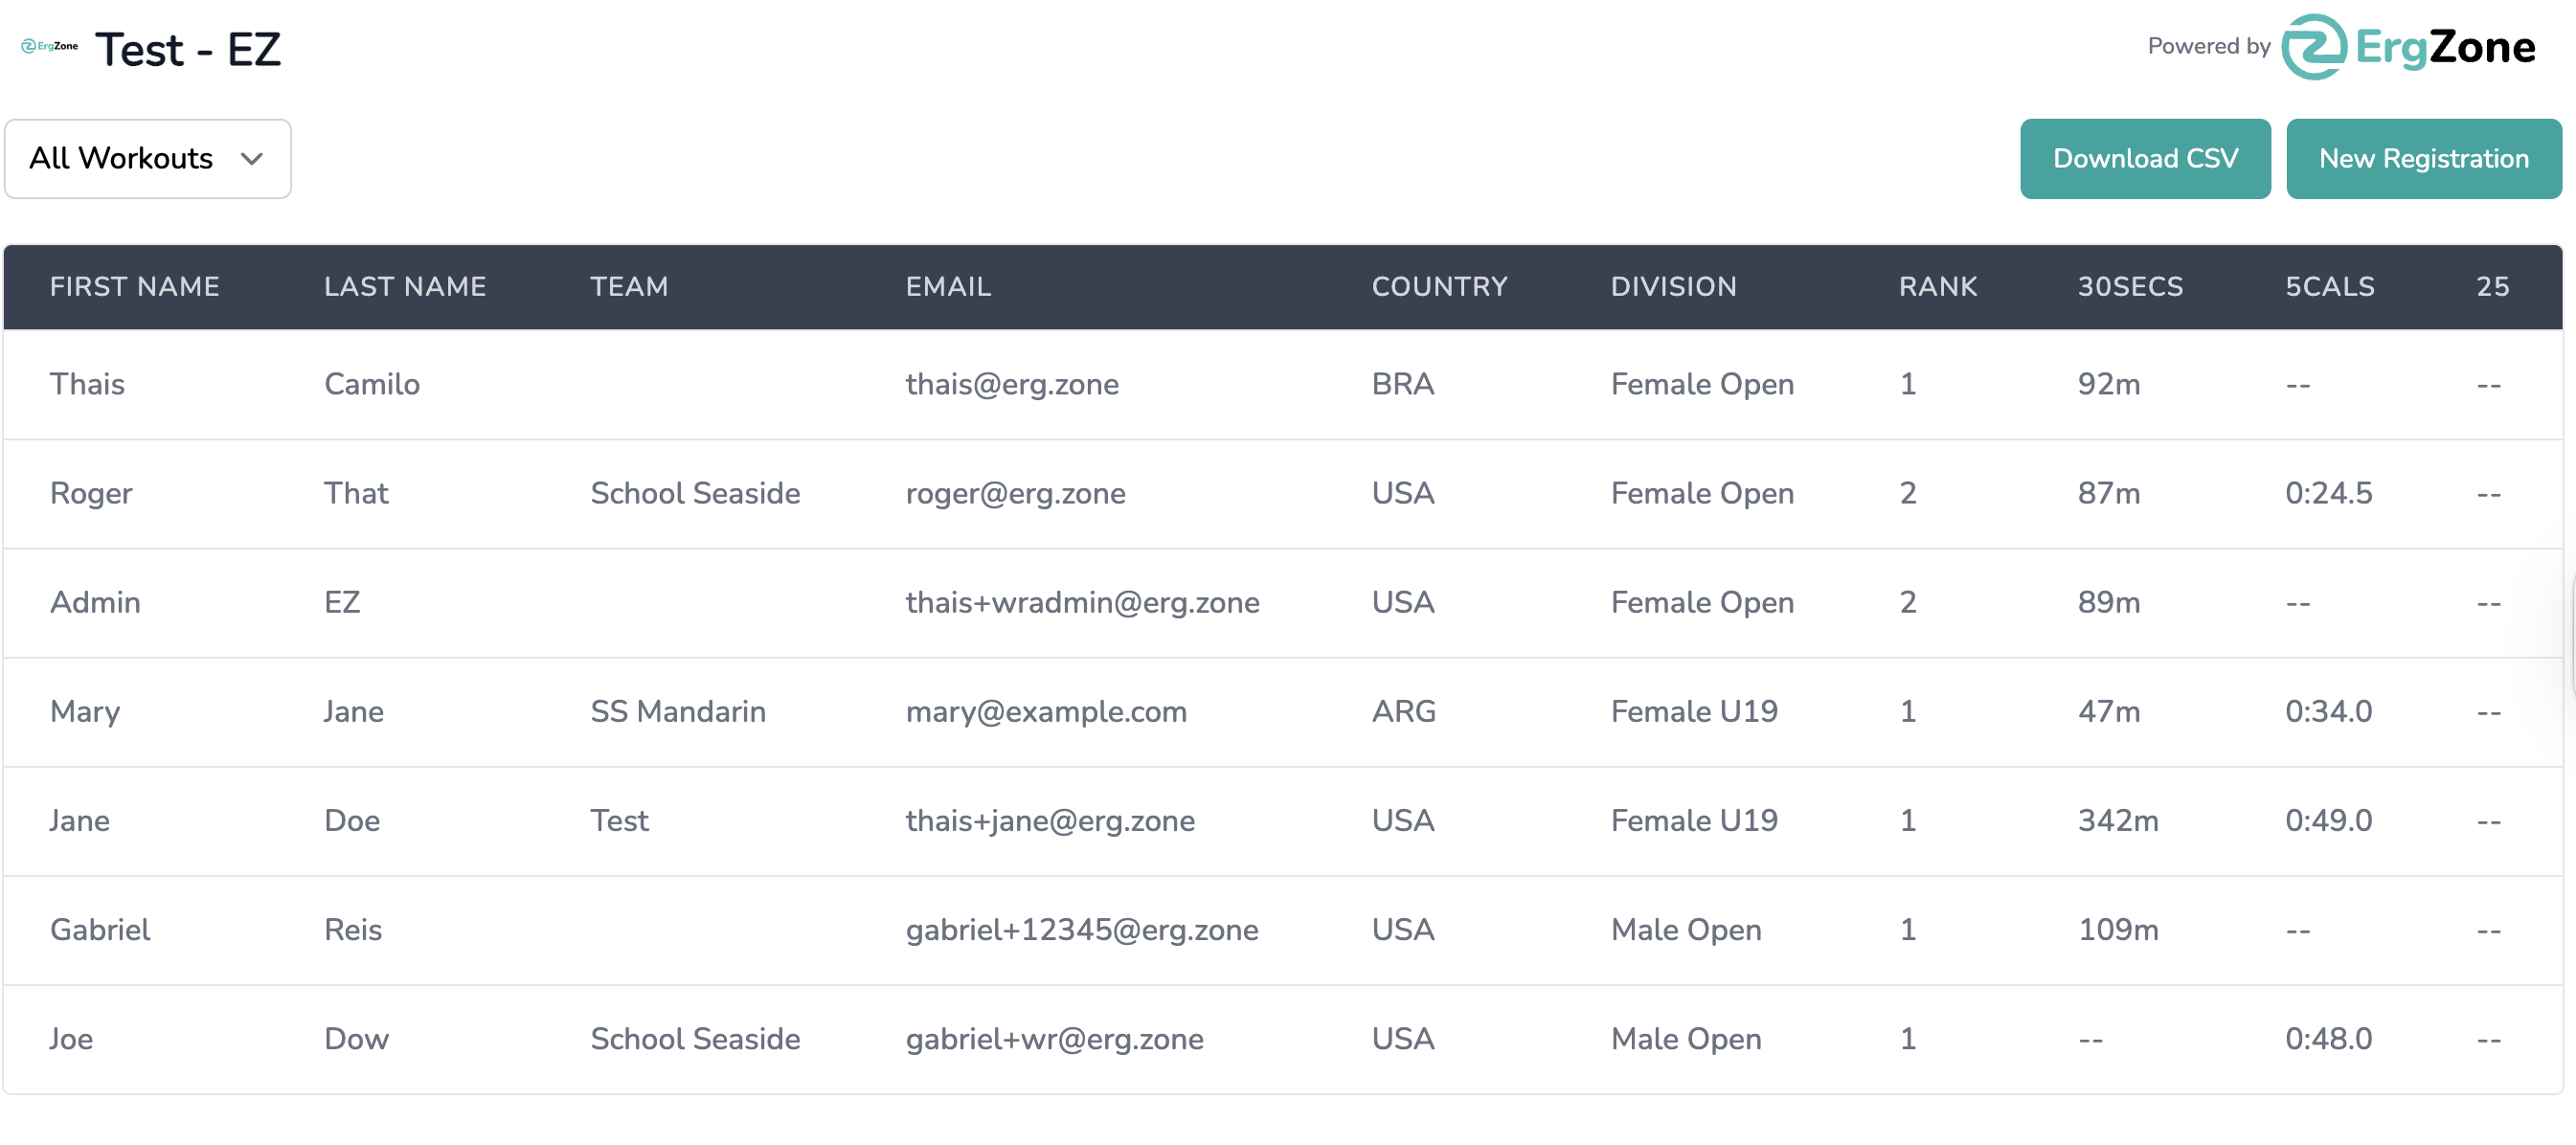Click the RANK column header
2576x1145 pixels.
click(1938, 287)
